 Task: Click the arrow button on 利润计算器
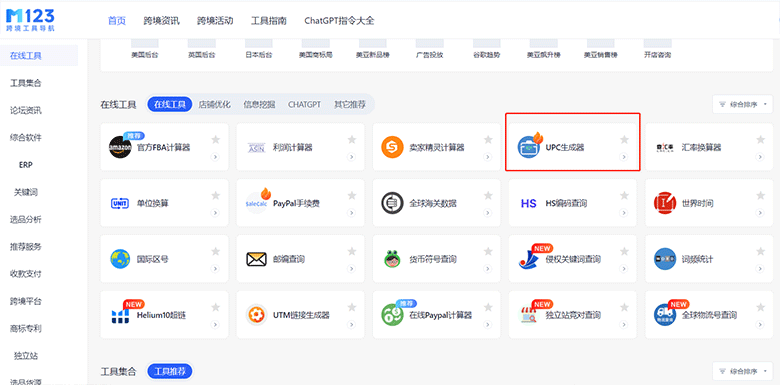tap(352, 157)
